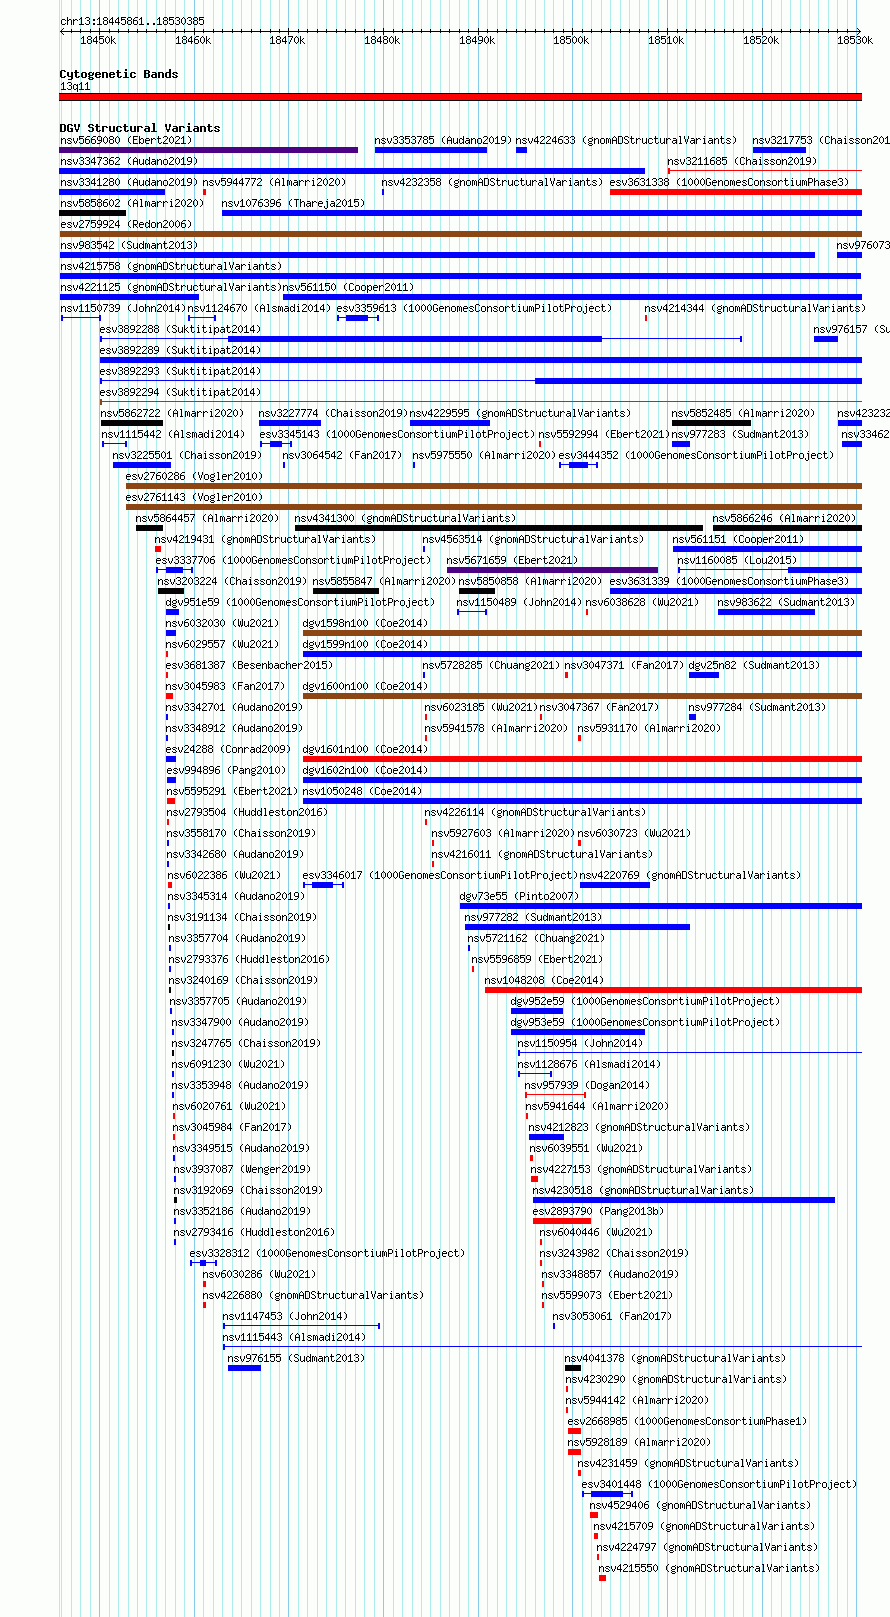Click esv2761143 (Vogler2010) label
This screenshot has height=1617, width=890.
pyautogui.click(x=194, y=497)
